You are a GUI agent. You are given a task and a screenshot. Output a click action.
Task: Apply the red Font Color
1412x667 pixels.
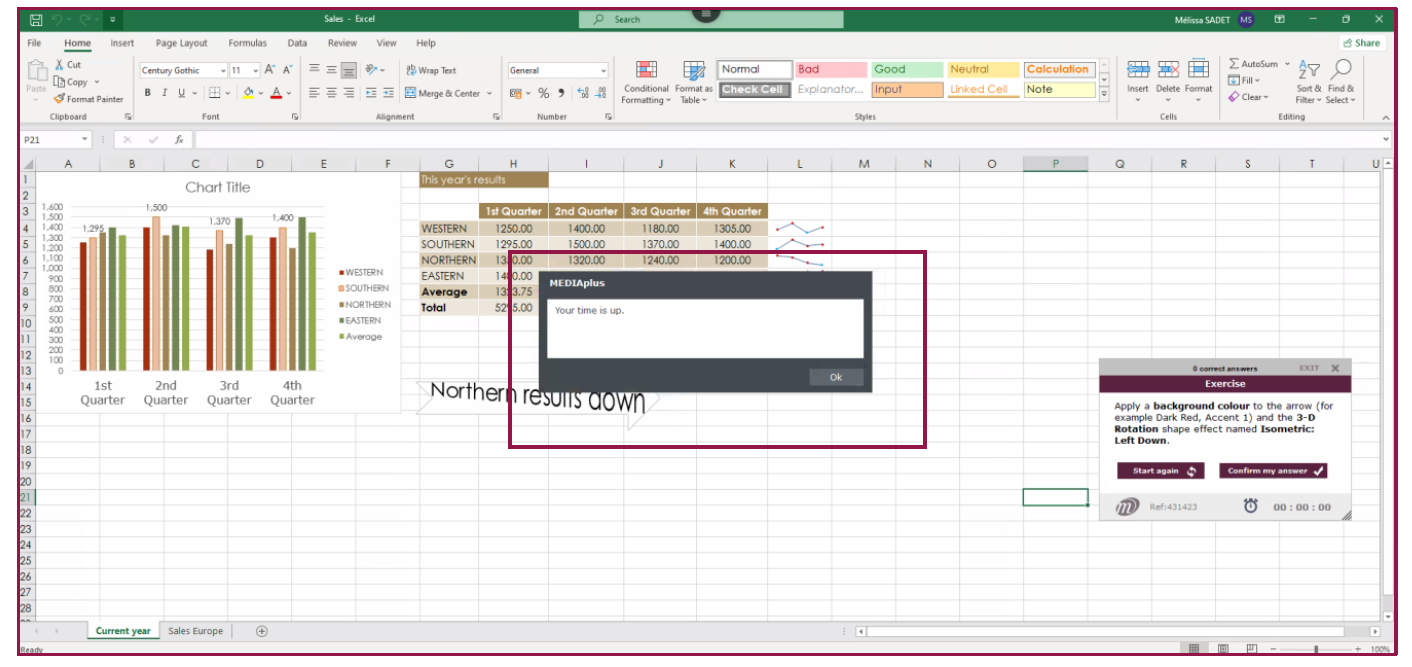click(x=276, y=93)
